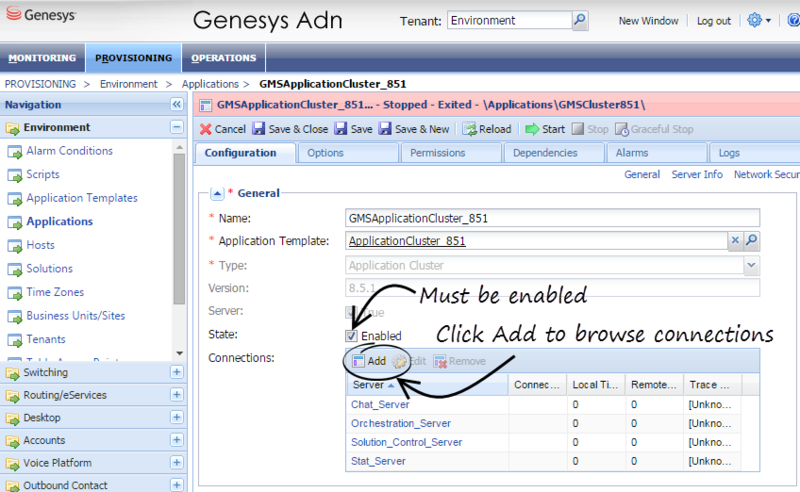The width and height of the screenshot is (800, 492).
Task: Sort by the Server column header
Action: 427,385
